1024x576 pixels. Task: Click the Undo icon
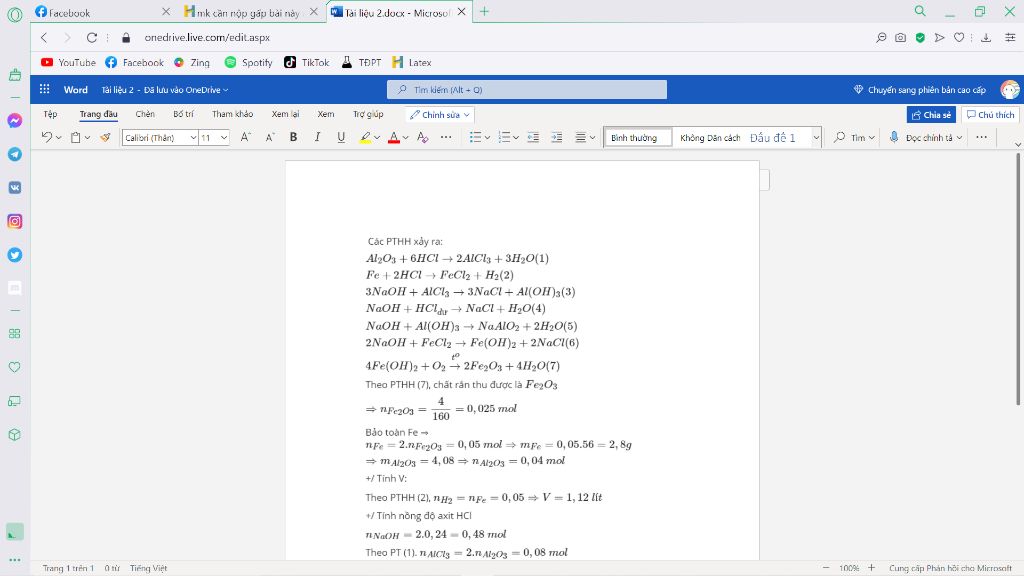[x=46, y=137]
